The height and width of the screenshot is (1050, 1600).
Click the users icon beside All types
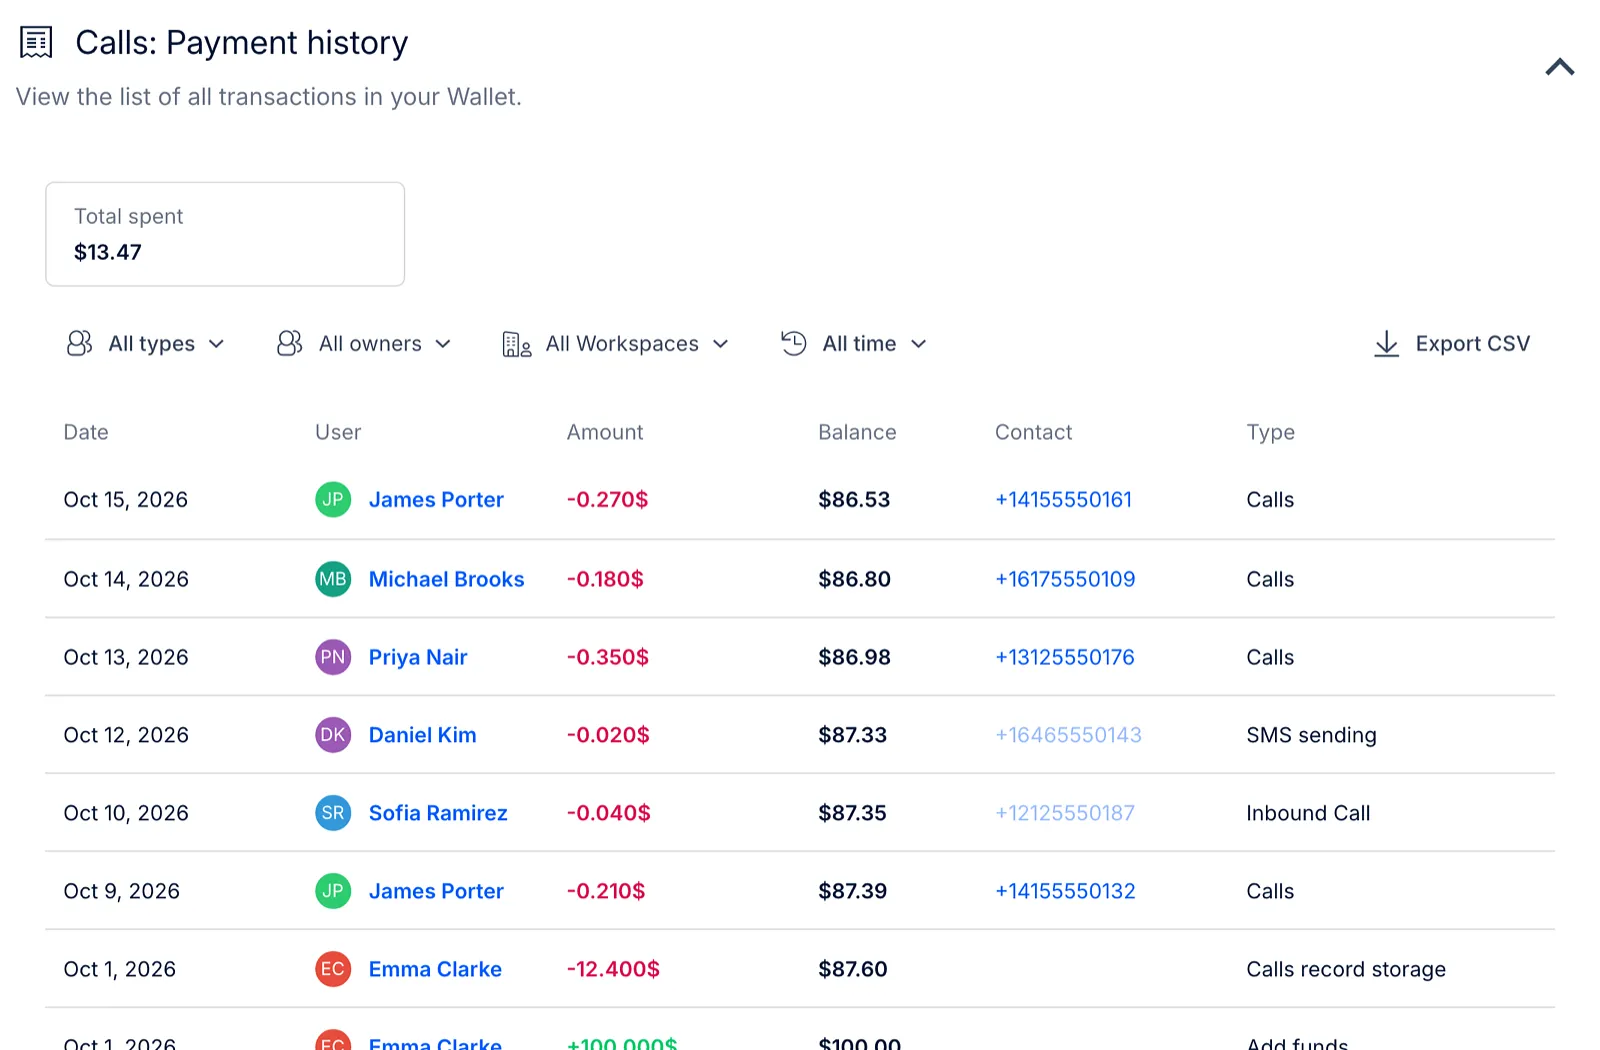pos(79,344)
